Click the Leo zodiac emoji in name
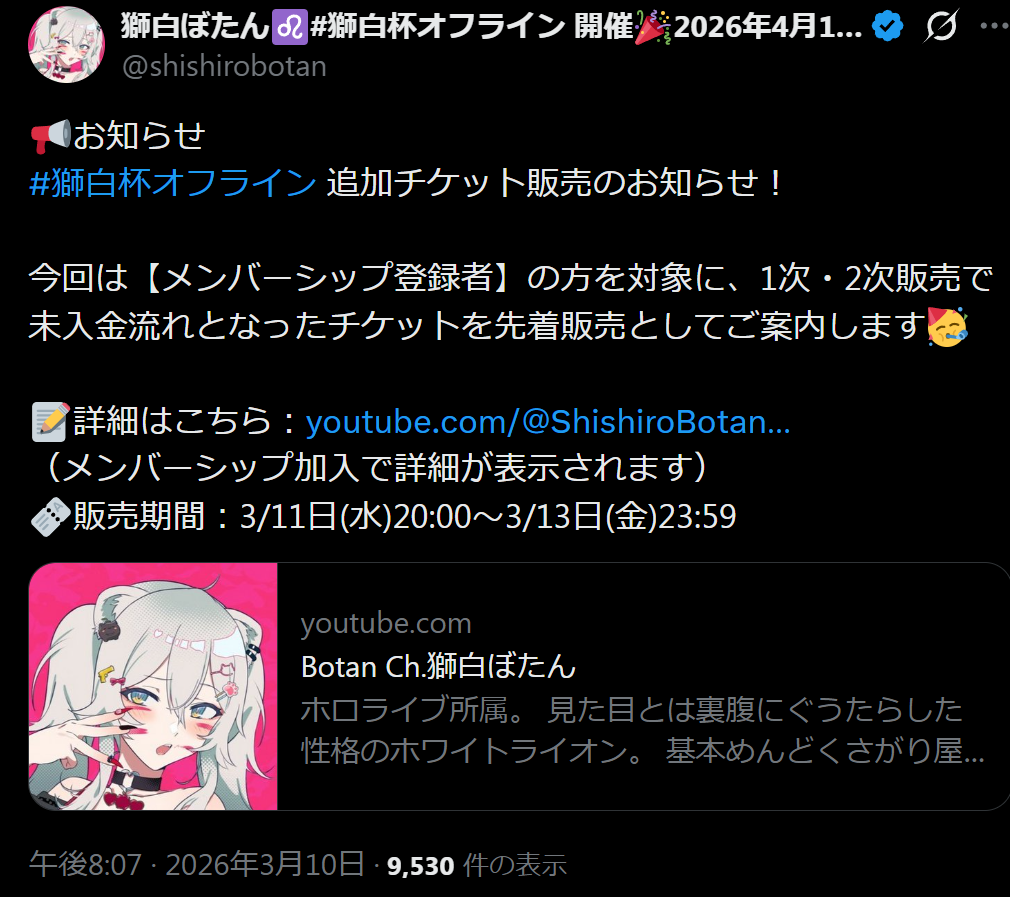The width and height of the screenshot is (1010, 897). point(289,28)
